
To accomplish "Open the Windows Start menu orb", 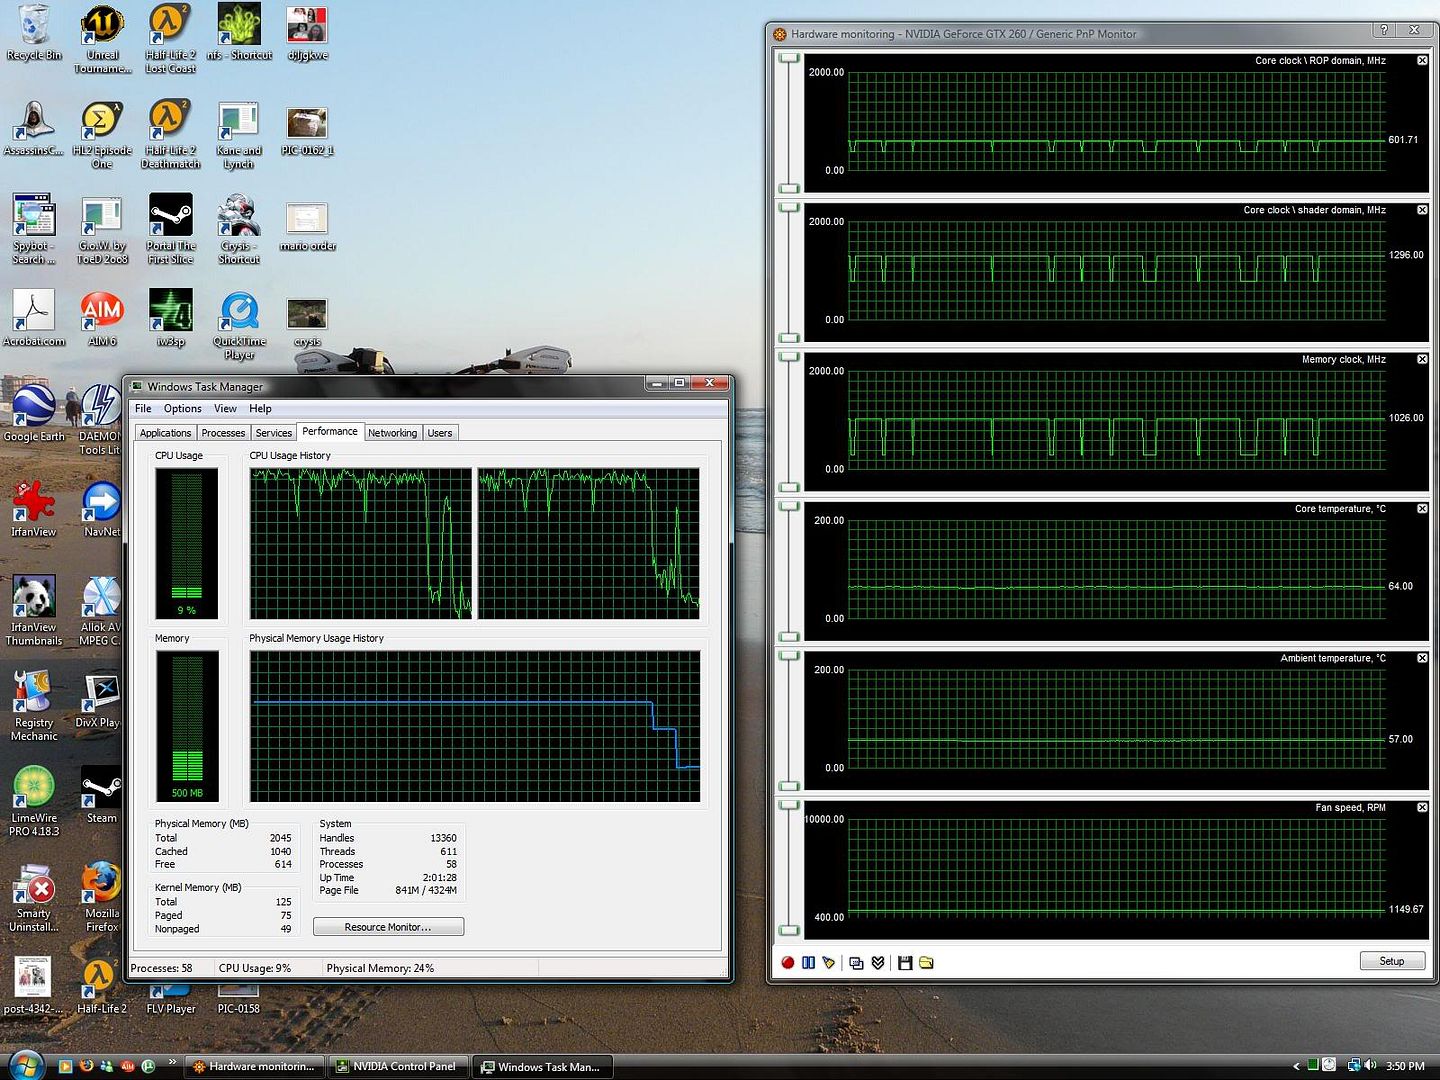I will (x=25, y=1064).
